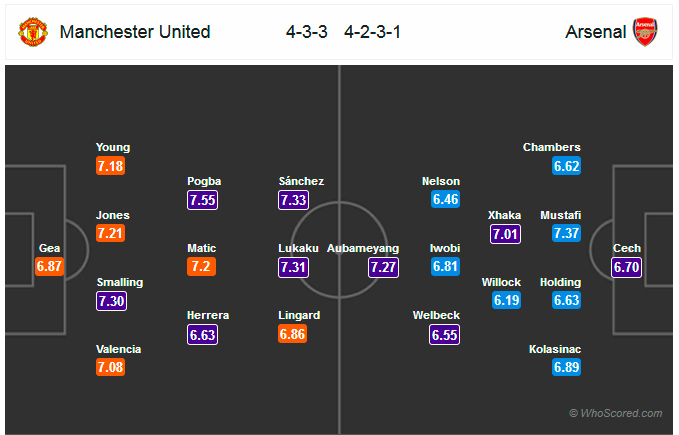The height and width of the screenshot is (435, 679).
Task: Click Gea's 6.87 rating badge
Action: pyautogui.click(x=49, y=266)
